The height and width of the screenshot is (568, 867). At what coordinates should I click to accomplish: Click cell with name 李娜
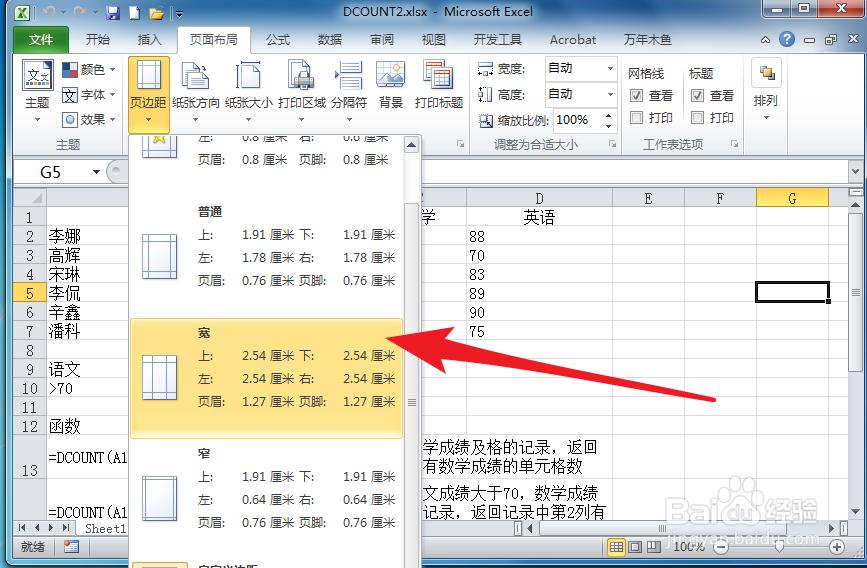87,236
